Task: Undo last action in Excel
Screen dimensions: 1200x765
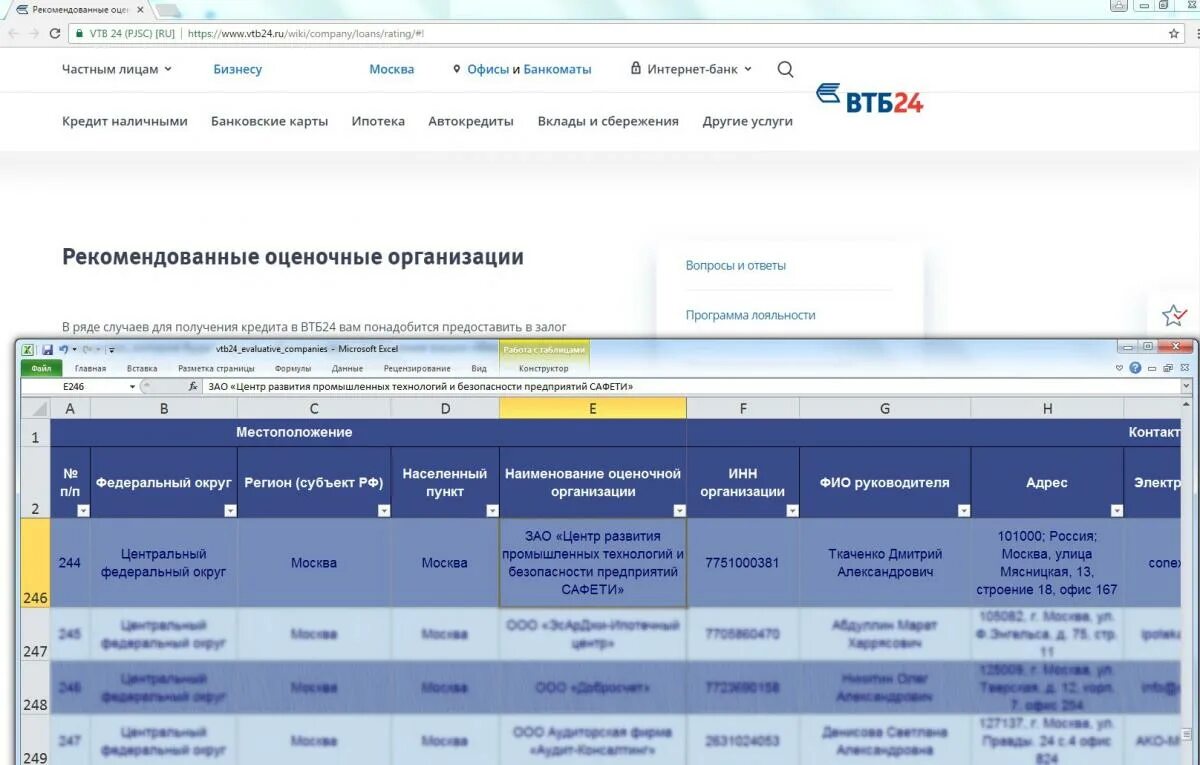Action: click(63, 350)
